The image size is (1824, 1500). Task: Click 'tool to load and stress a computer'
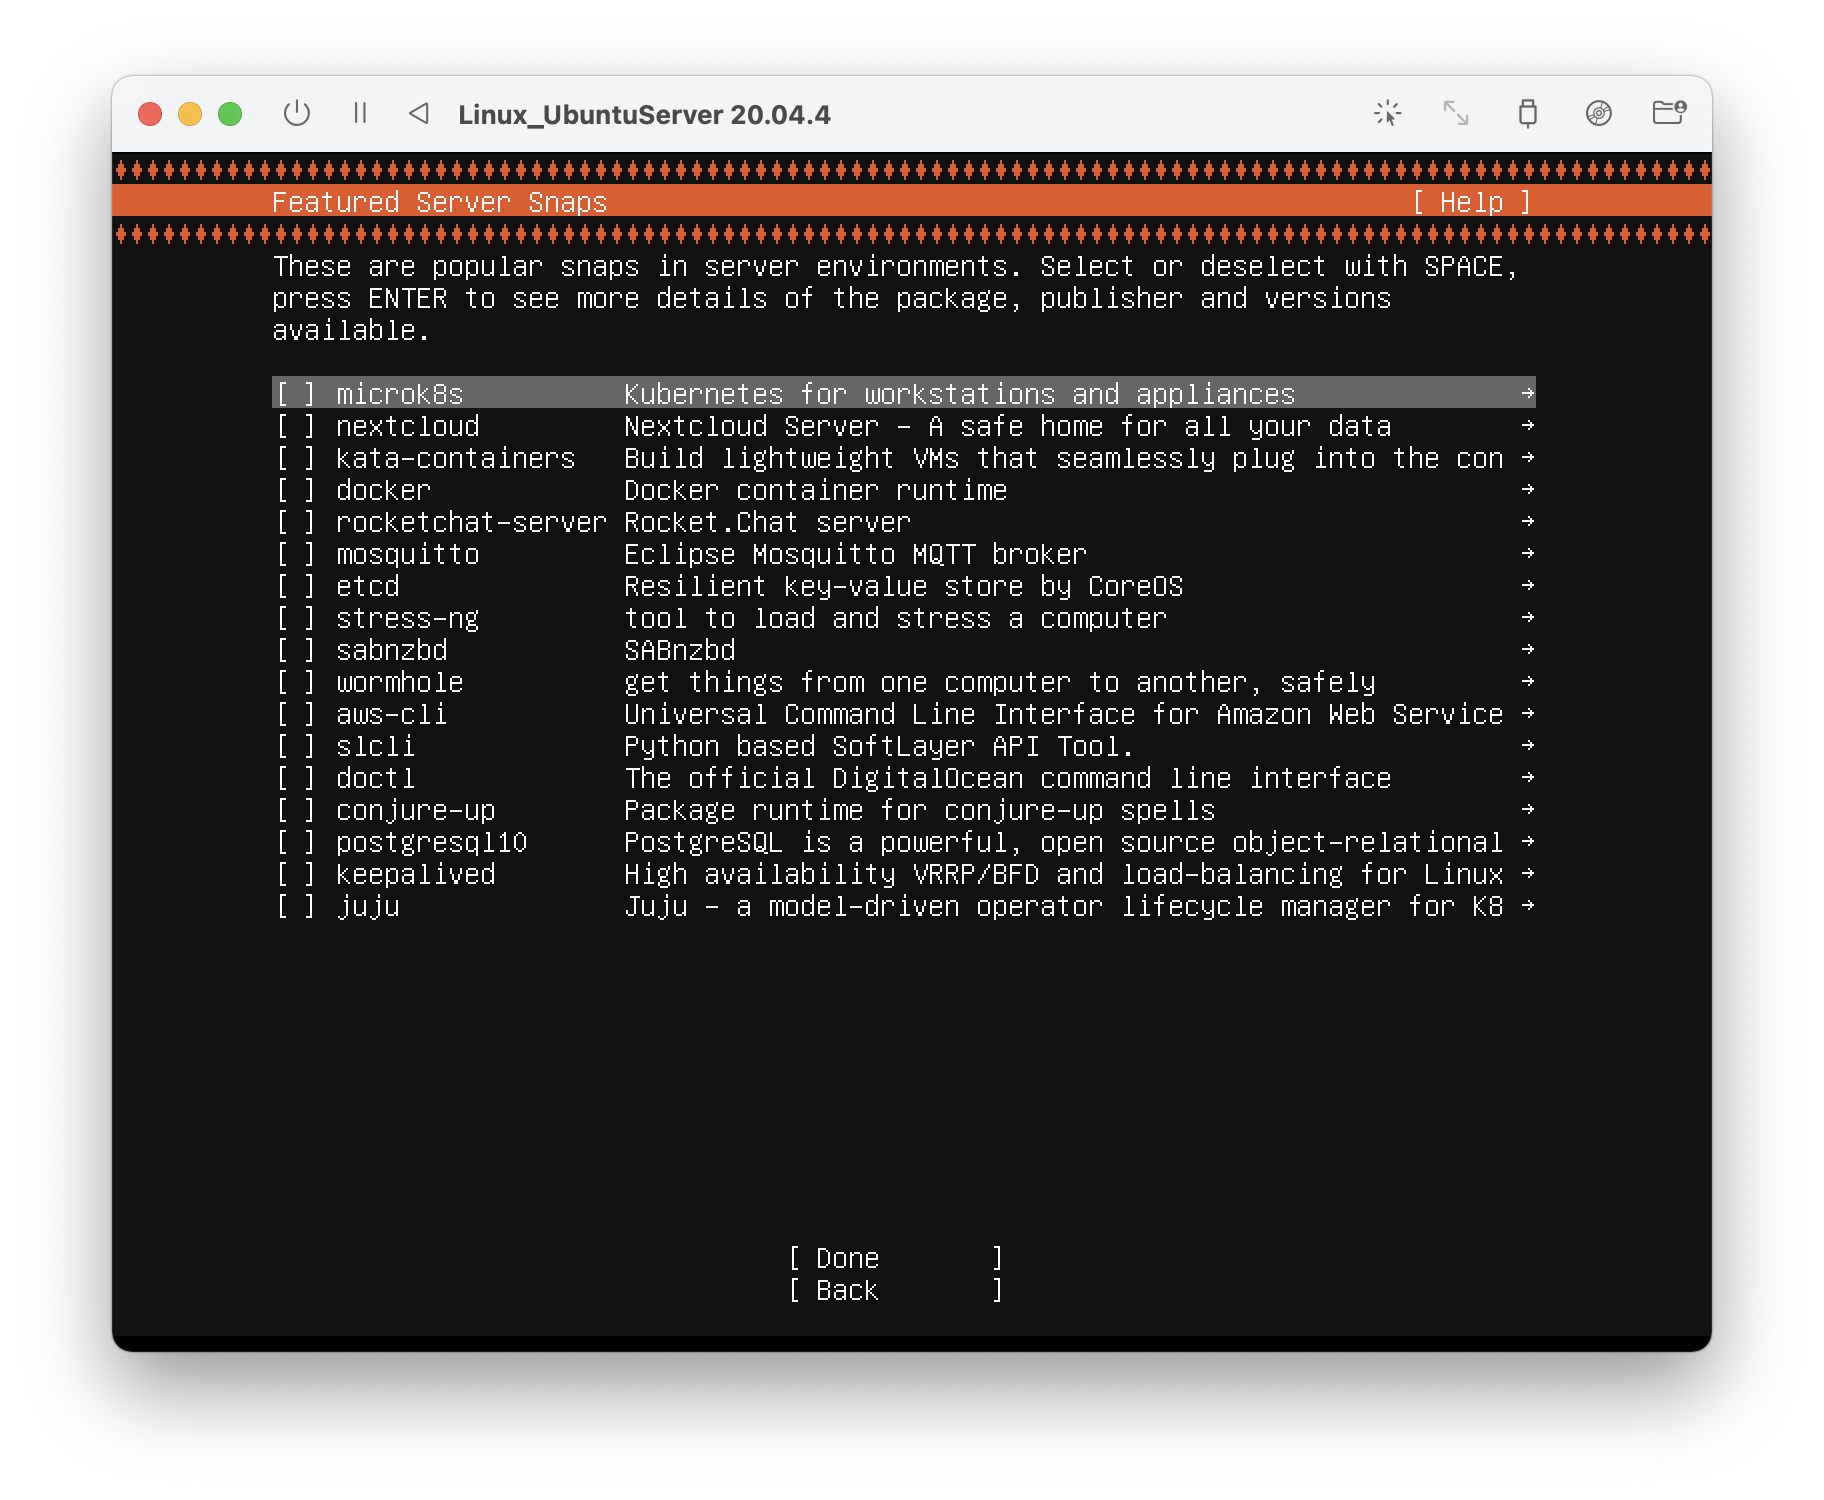tap(896, 619)
